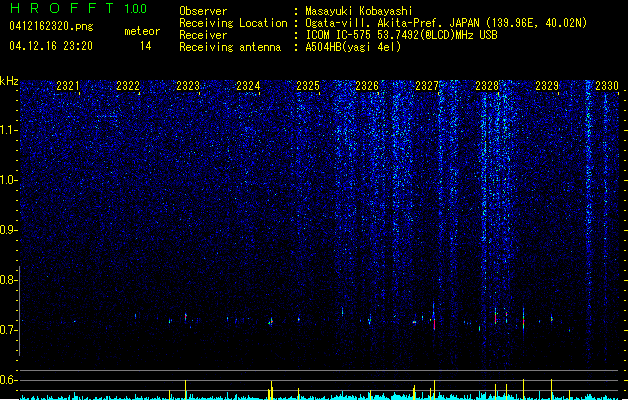Click the 2326 time marker
The image size is (629, 400).
click(367, 86)
